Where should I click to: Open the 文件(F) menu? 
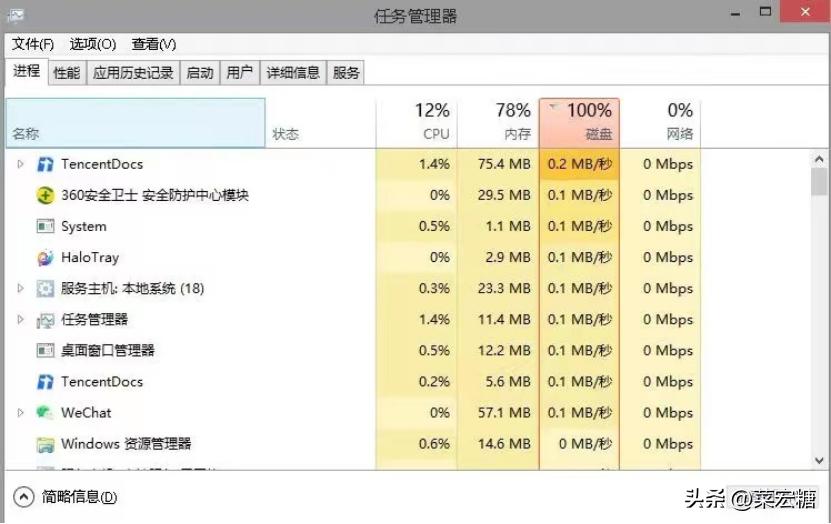coord(33,45)
